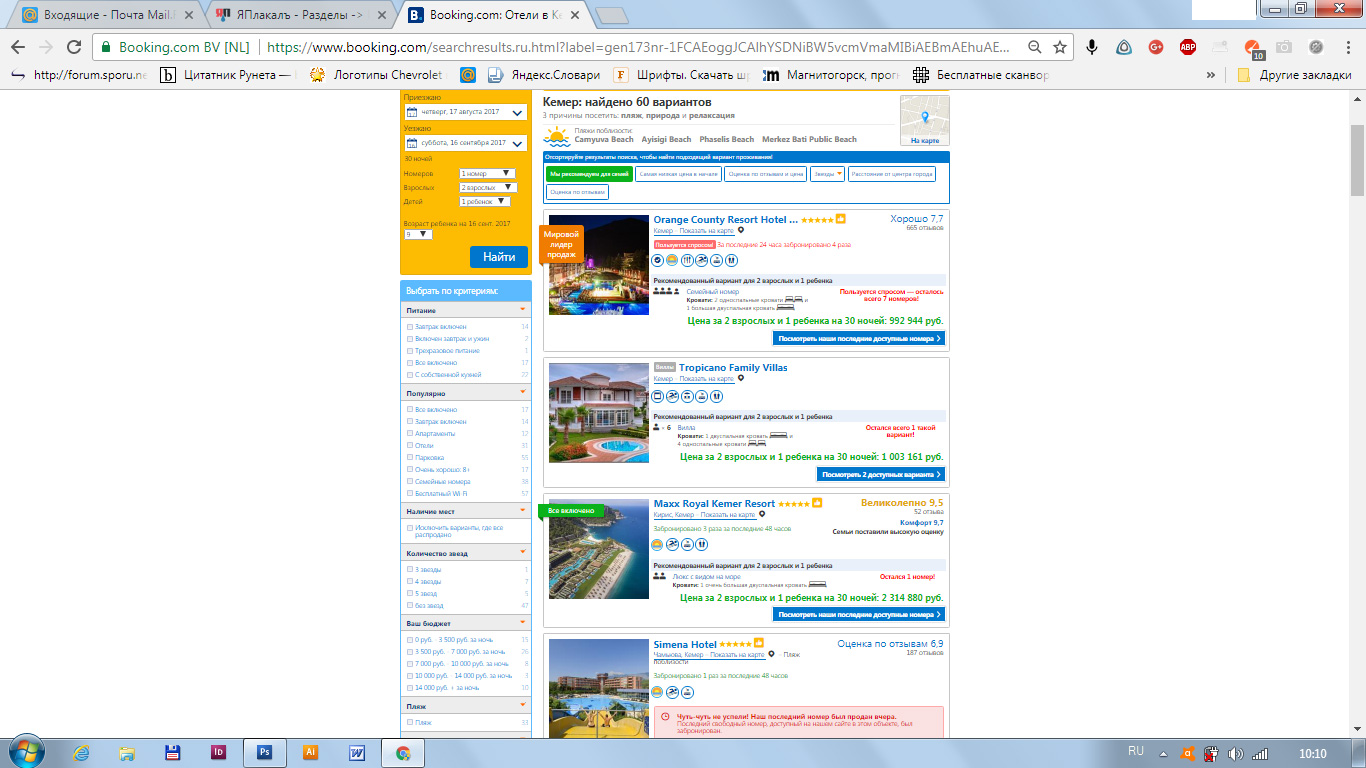Open Adobe InDesign from the taskbar
1366x768 pixels.
pos(218,753)
